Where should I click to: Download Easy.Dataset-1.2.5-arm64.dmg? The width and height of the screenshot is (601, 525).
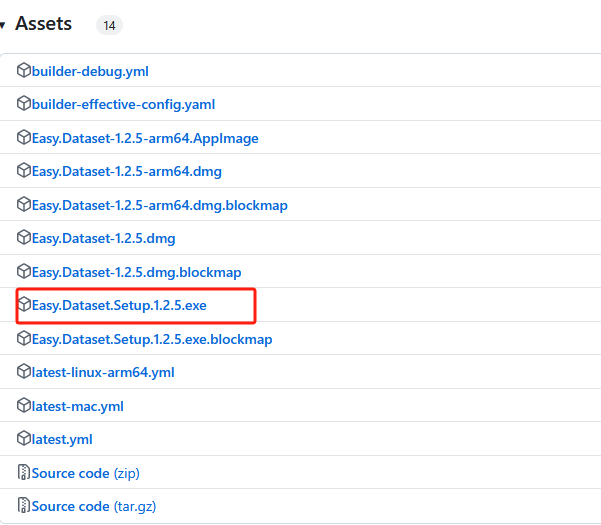[x=126, y=171]
